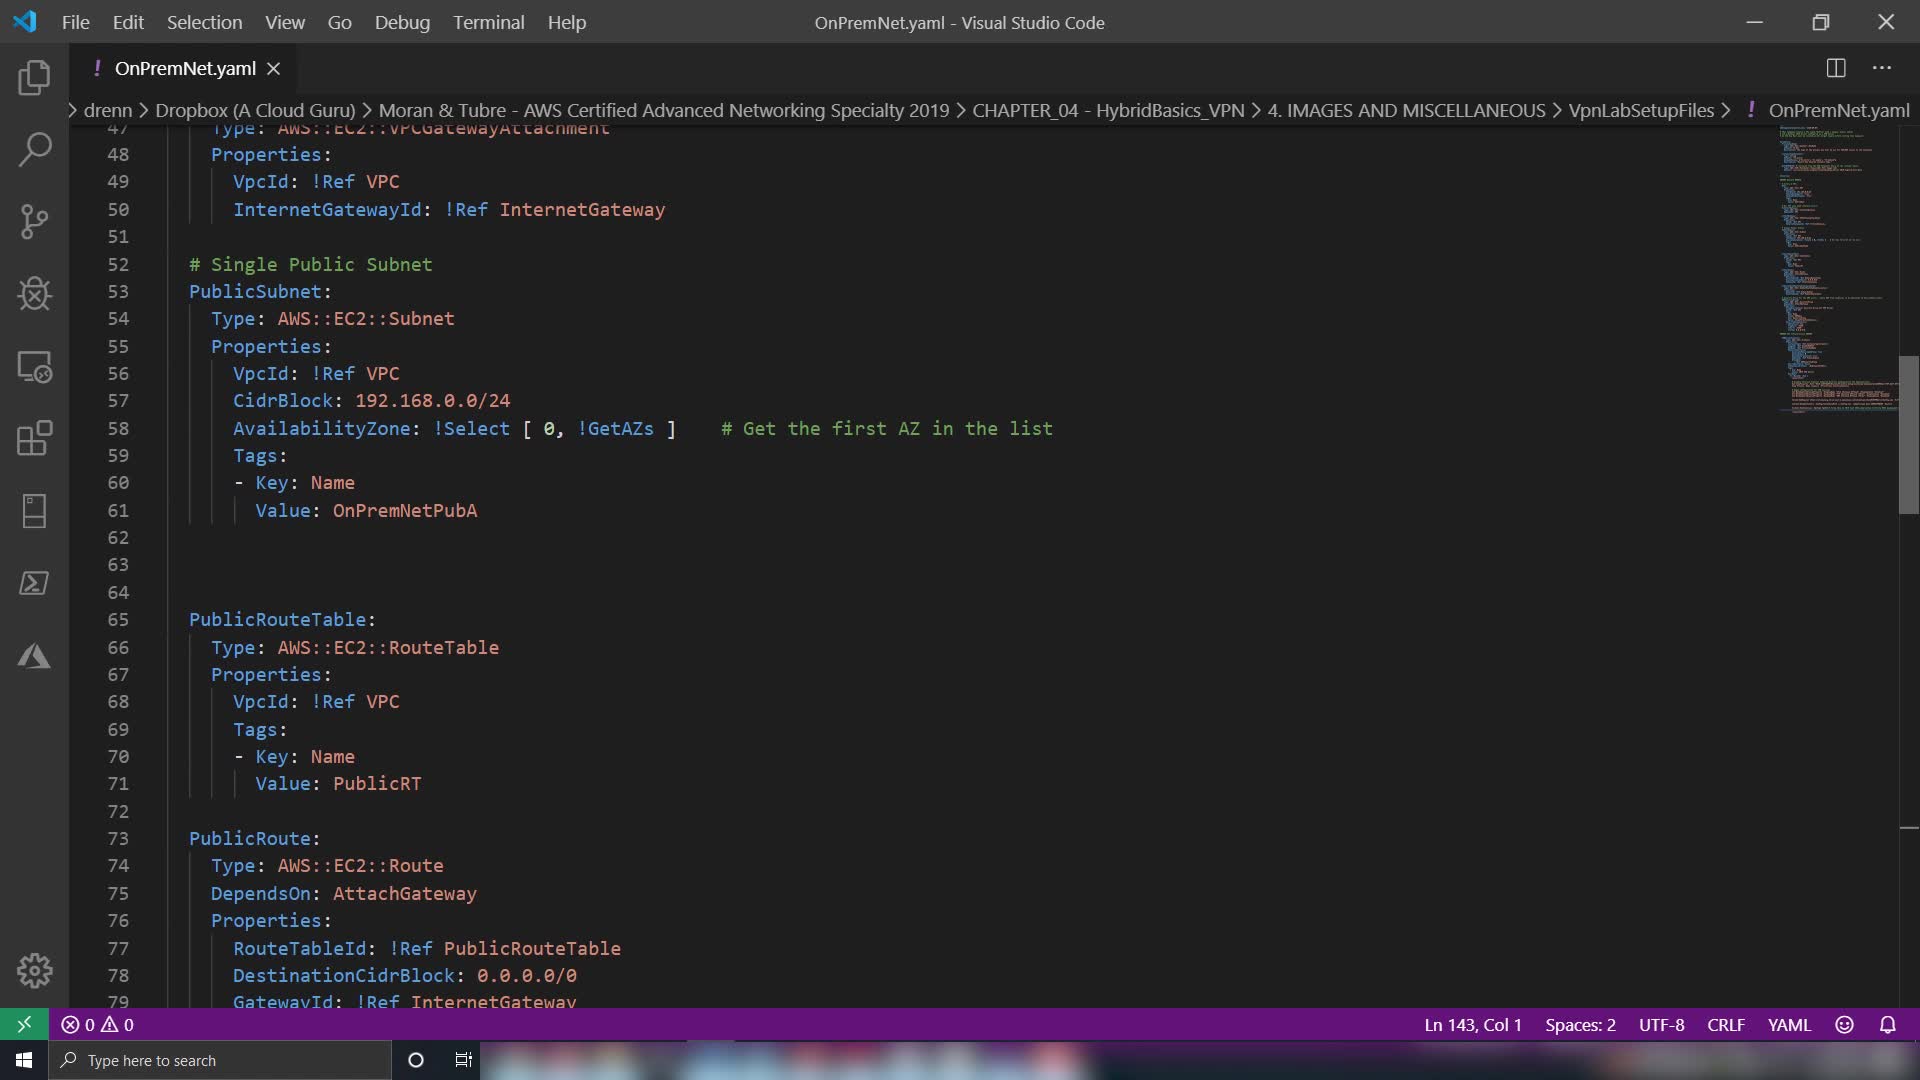Open the editor More Actions ellipsis
Viewport: 1920px width, 1080px height.
tap(1882, 68)
